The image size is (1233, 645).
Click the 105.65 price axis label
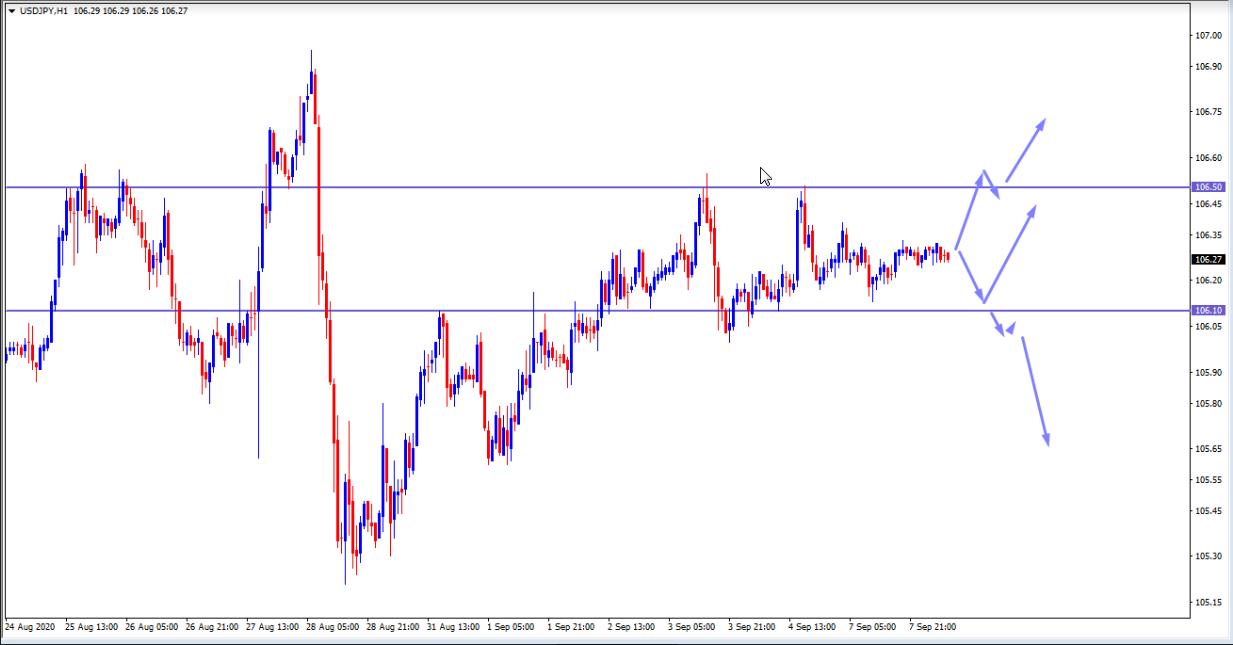click(x=1208, y=449)
